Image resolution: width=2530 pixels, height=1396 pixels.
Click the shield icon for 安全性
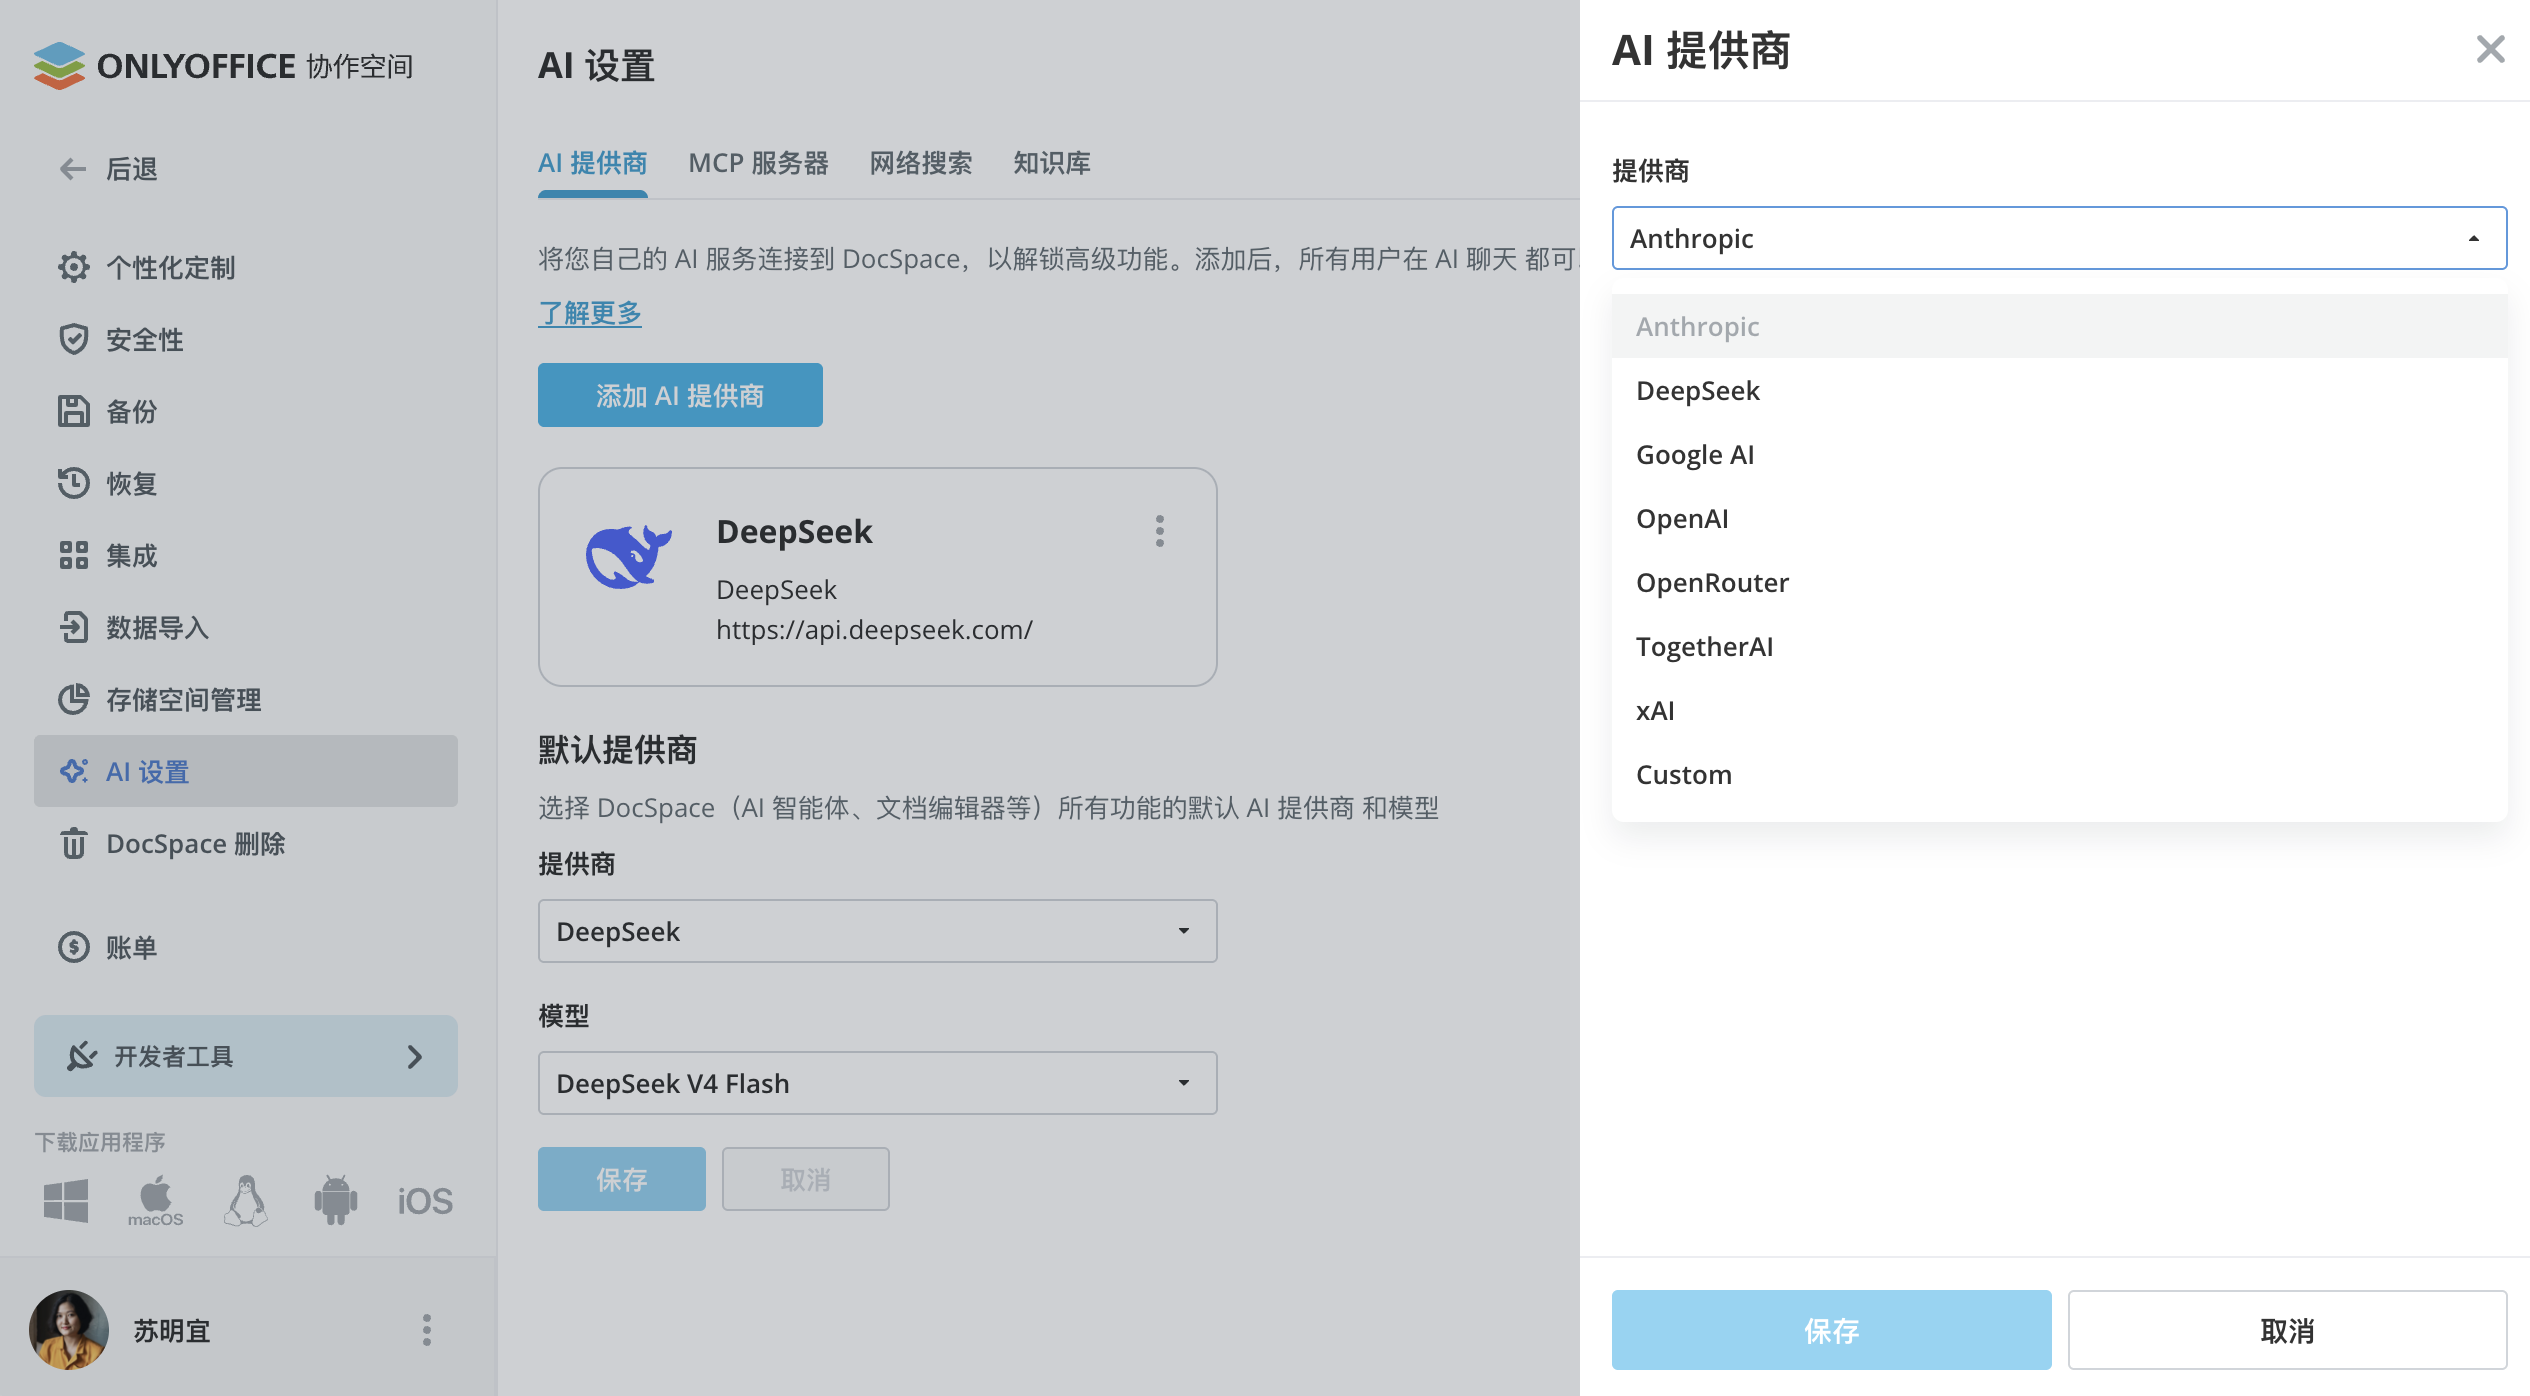pyautogui.click(x=73, y=339)
